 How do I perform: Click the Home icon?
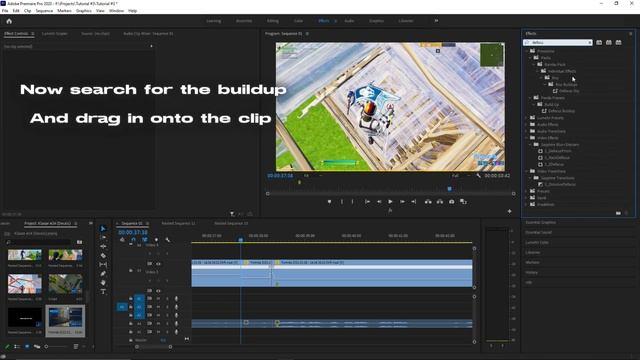9,21
